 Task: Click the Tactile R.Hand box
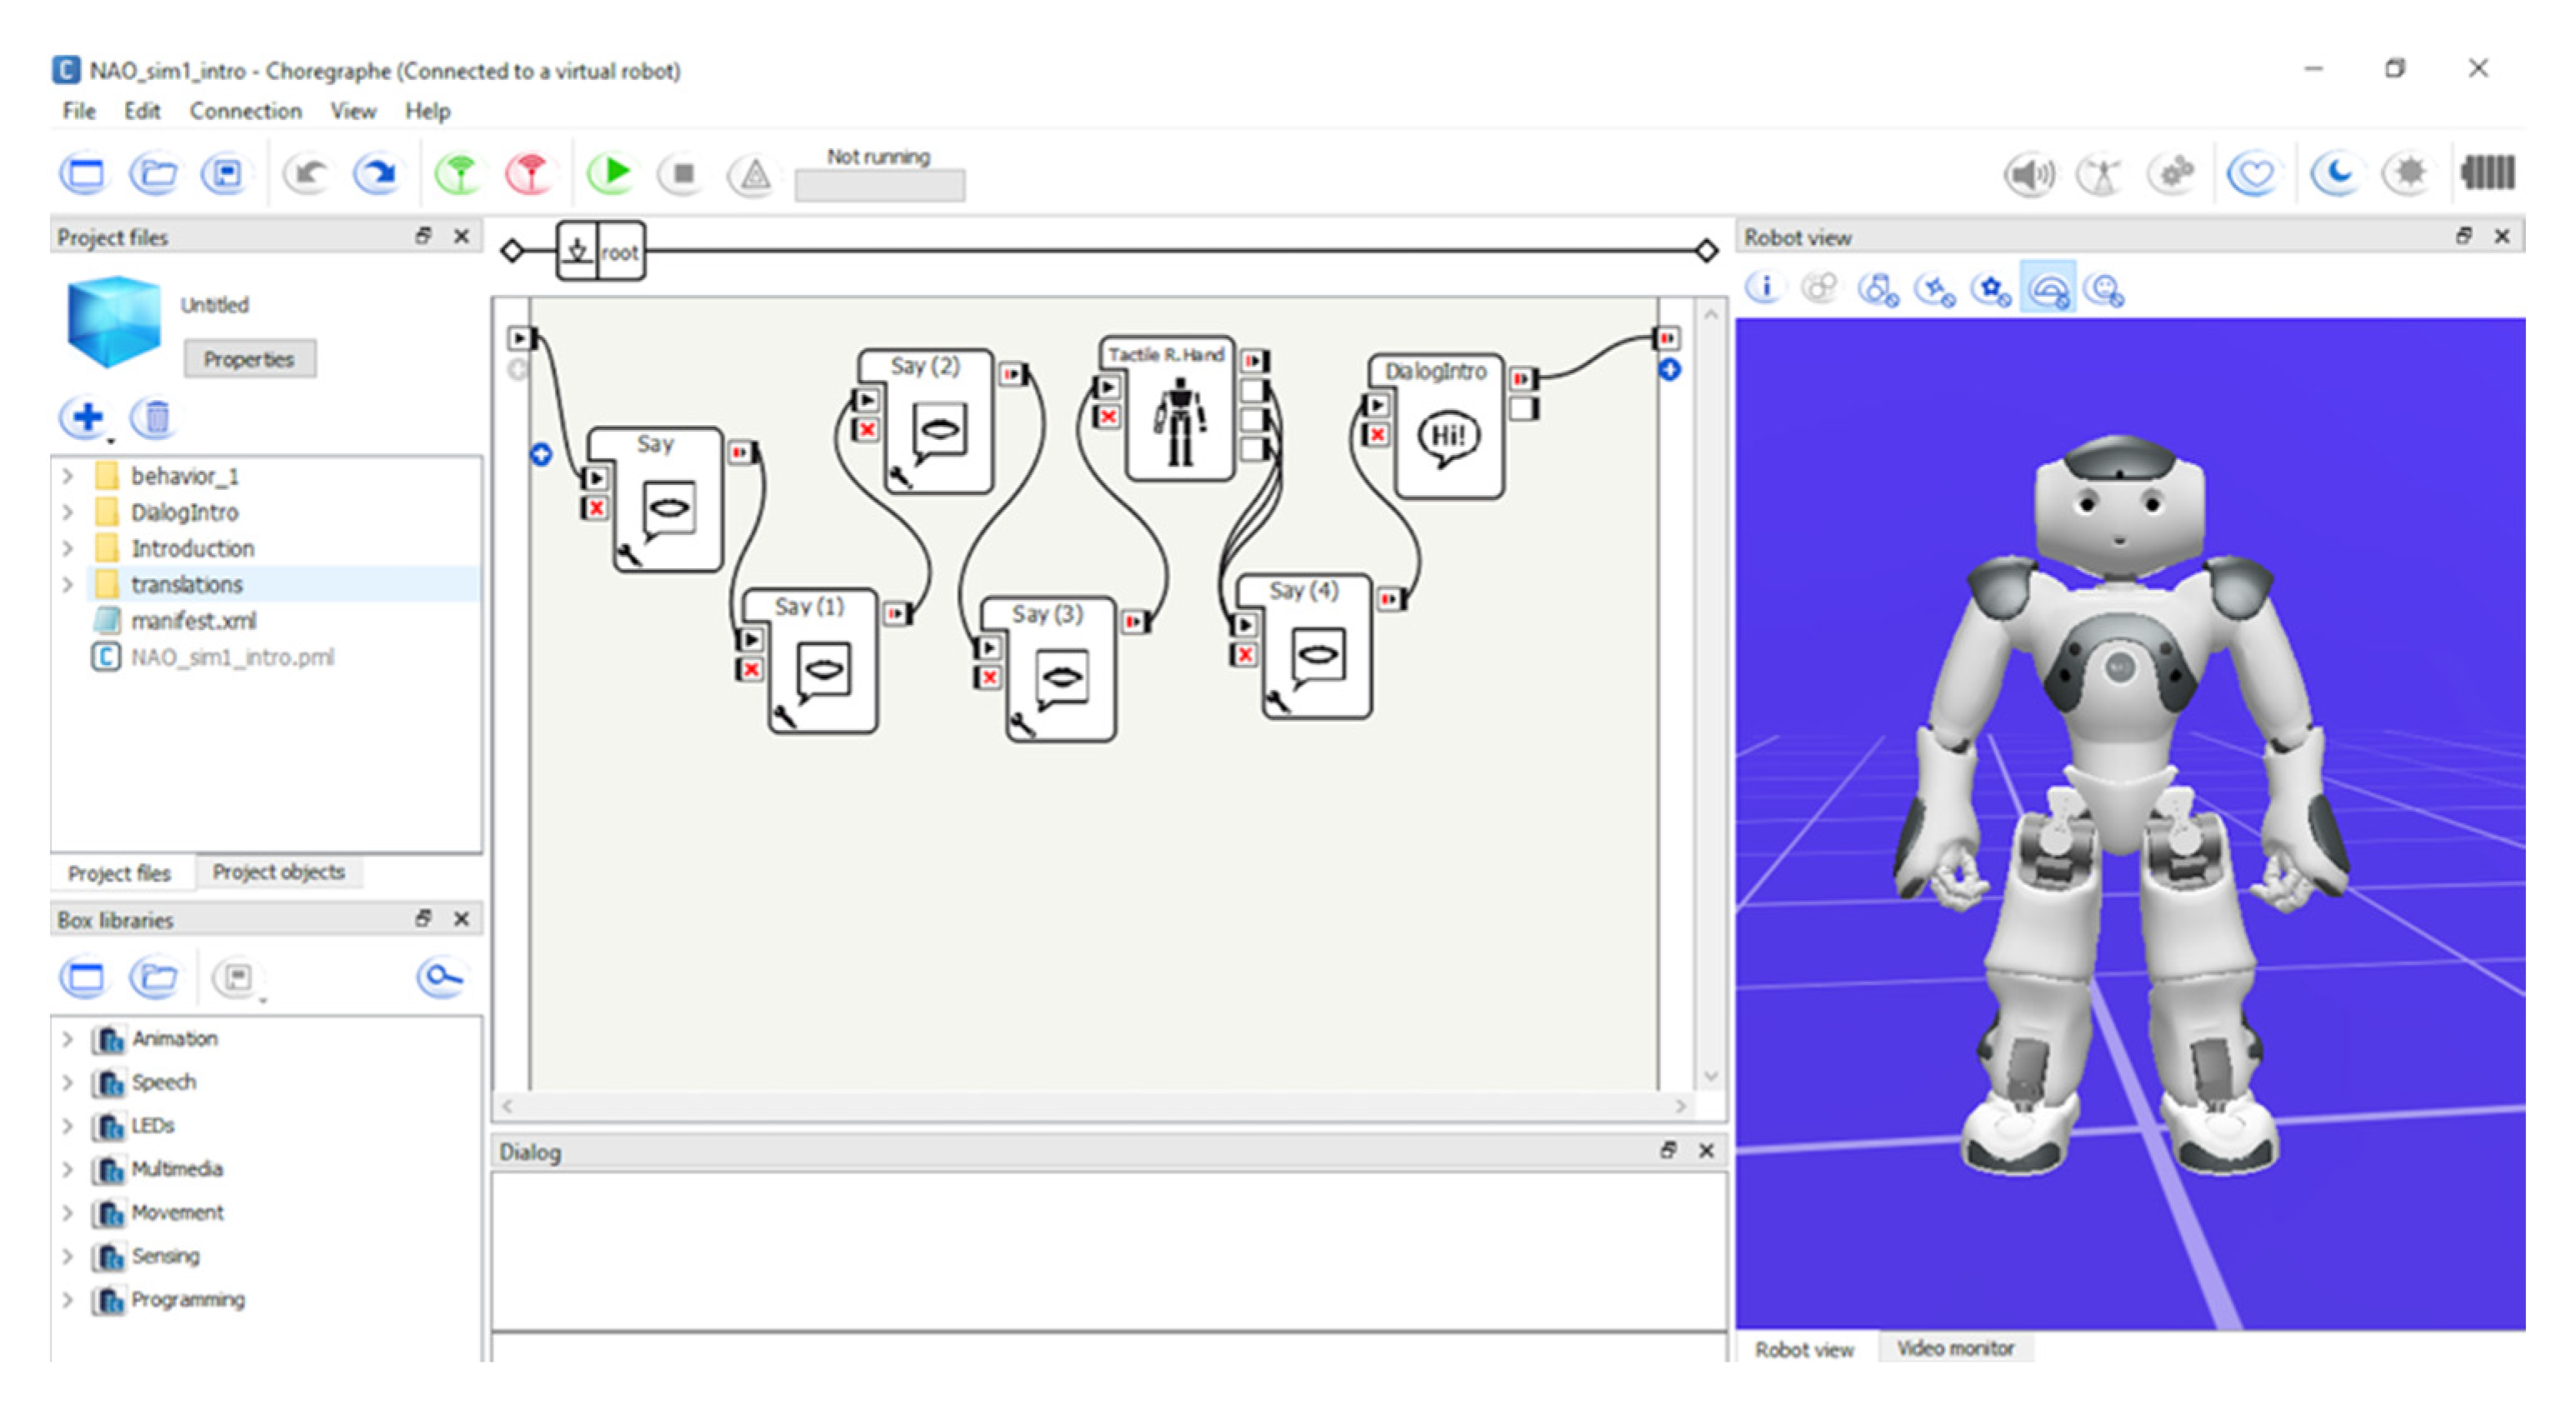[x=1180, y=409]
